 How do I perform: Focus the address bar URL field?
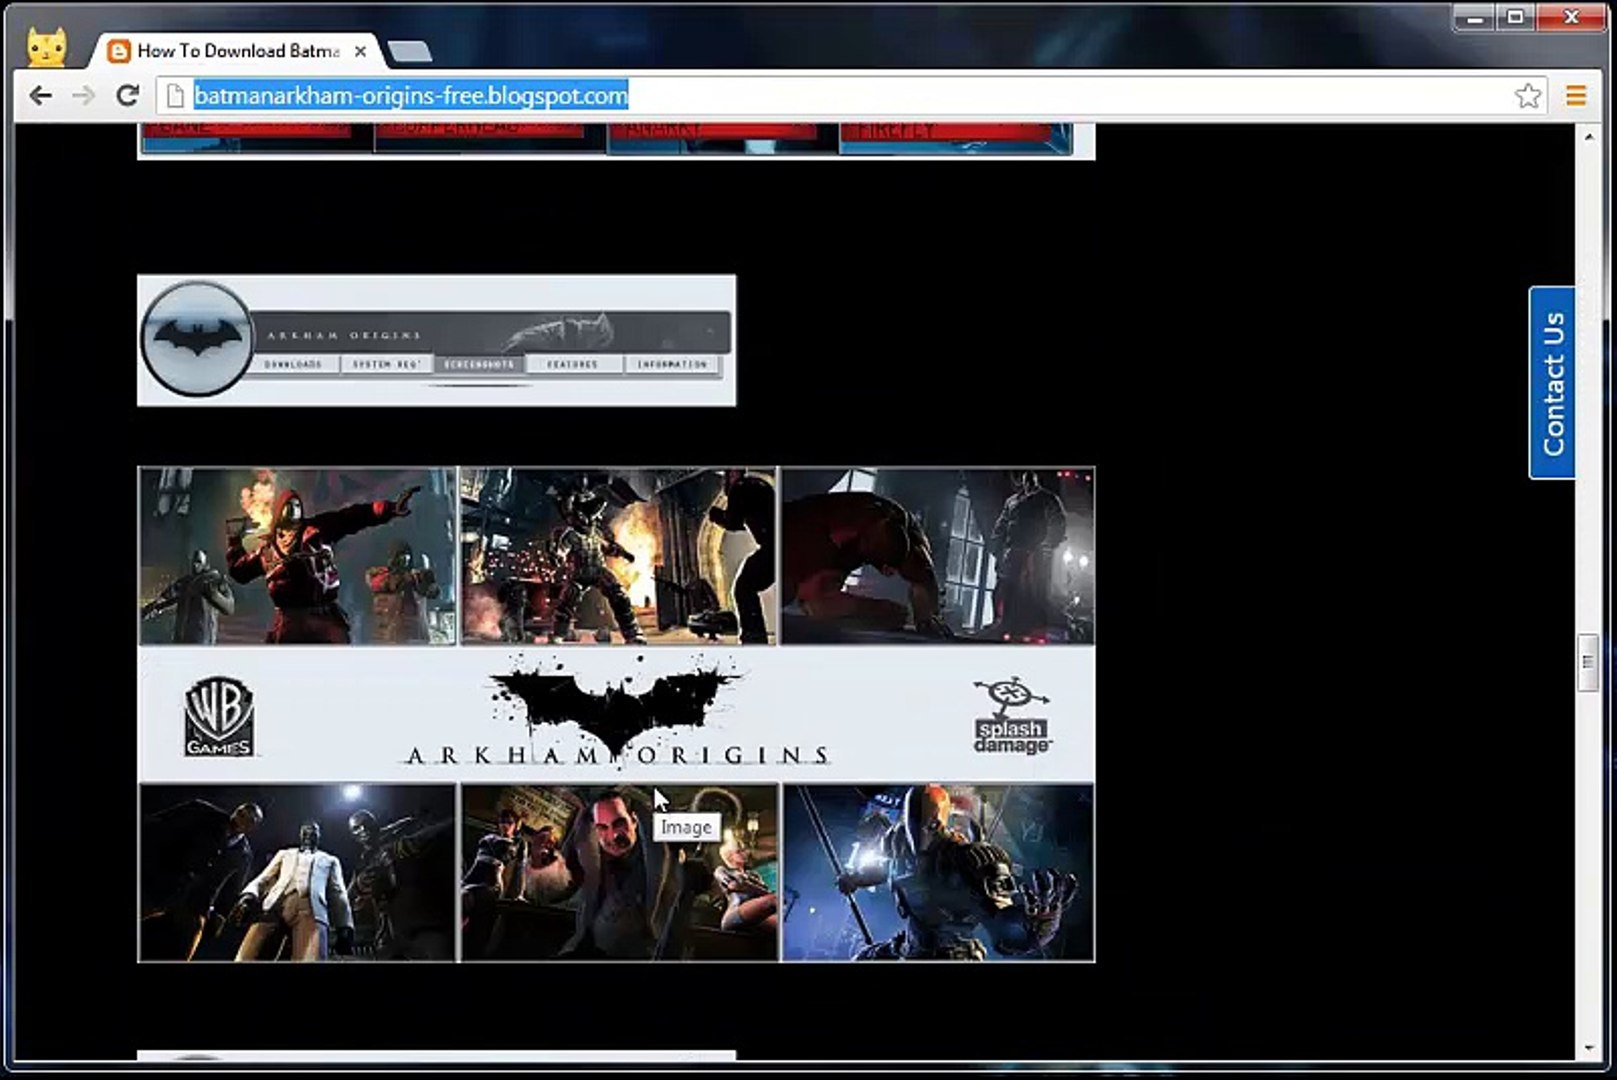[x=850, y=96]
